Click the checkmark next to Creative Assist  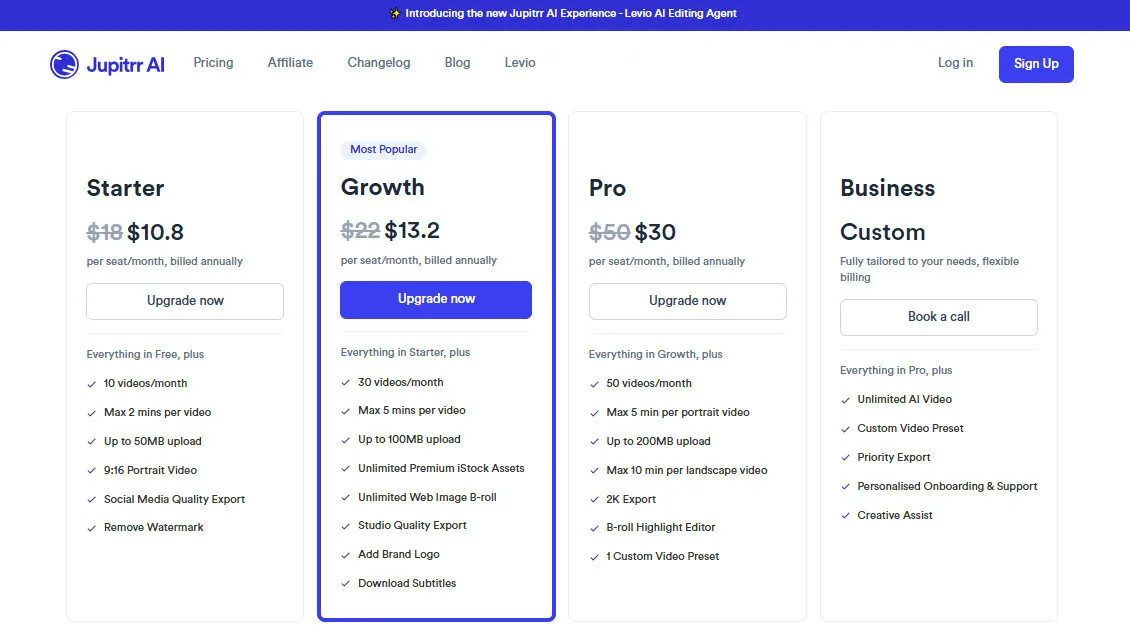coord(845,515)
